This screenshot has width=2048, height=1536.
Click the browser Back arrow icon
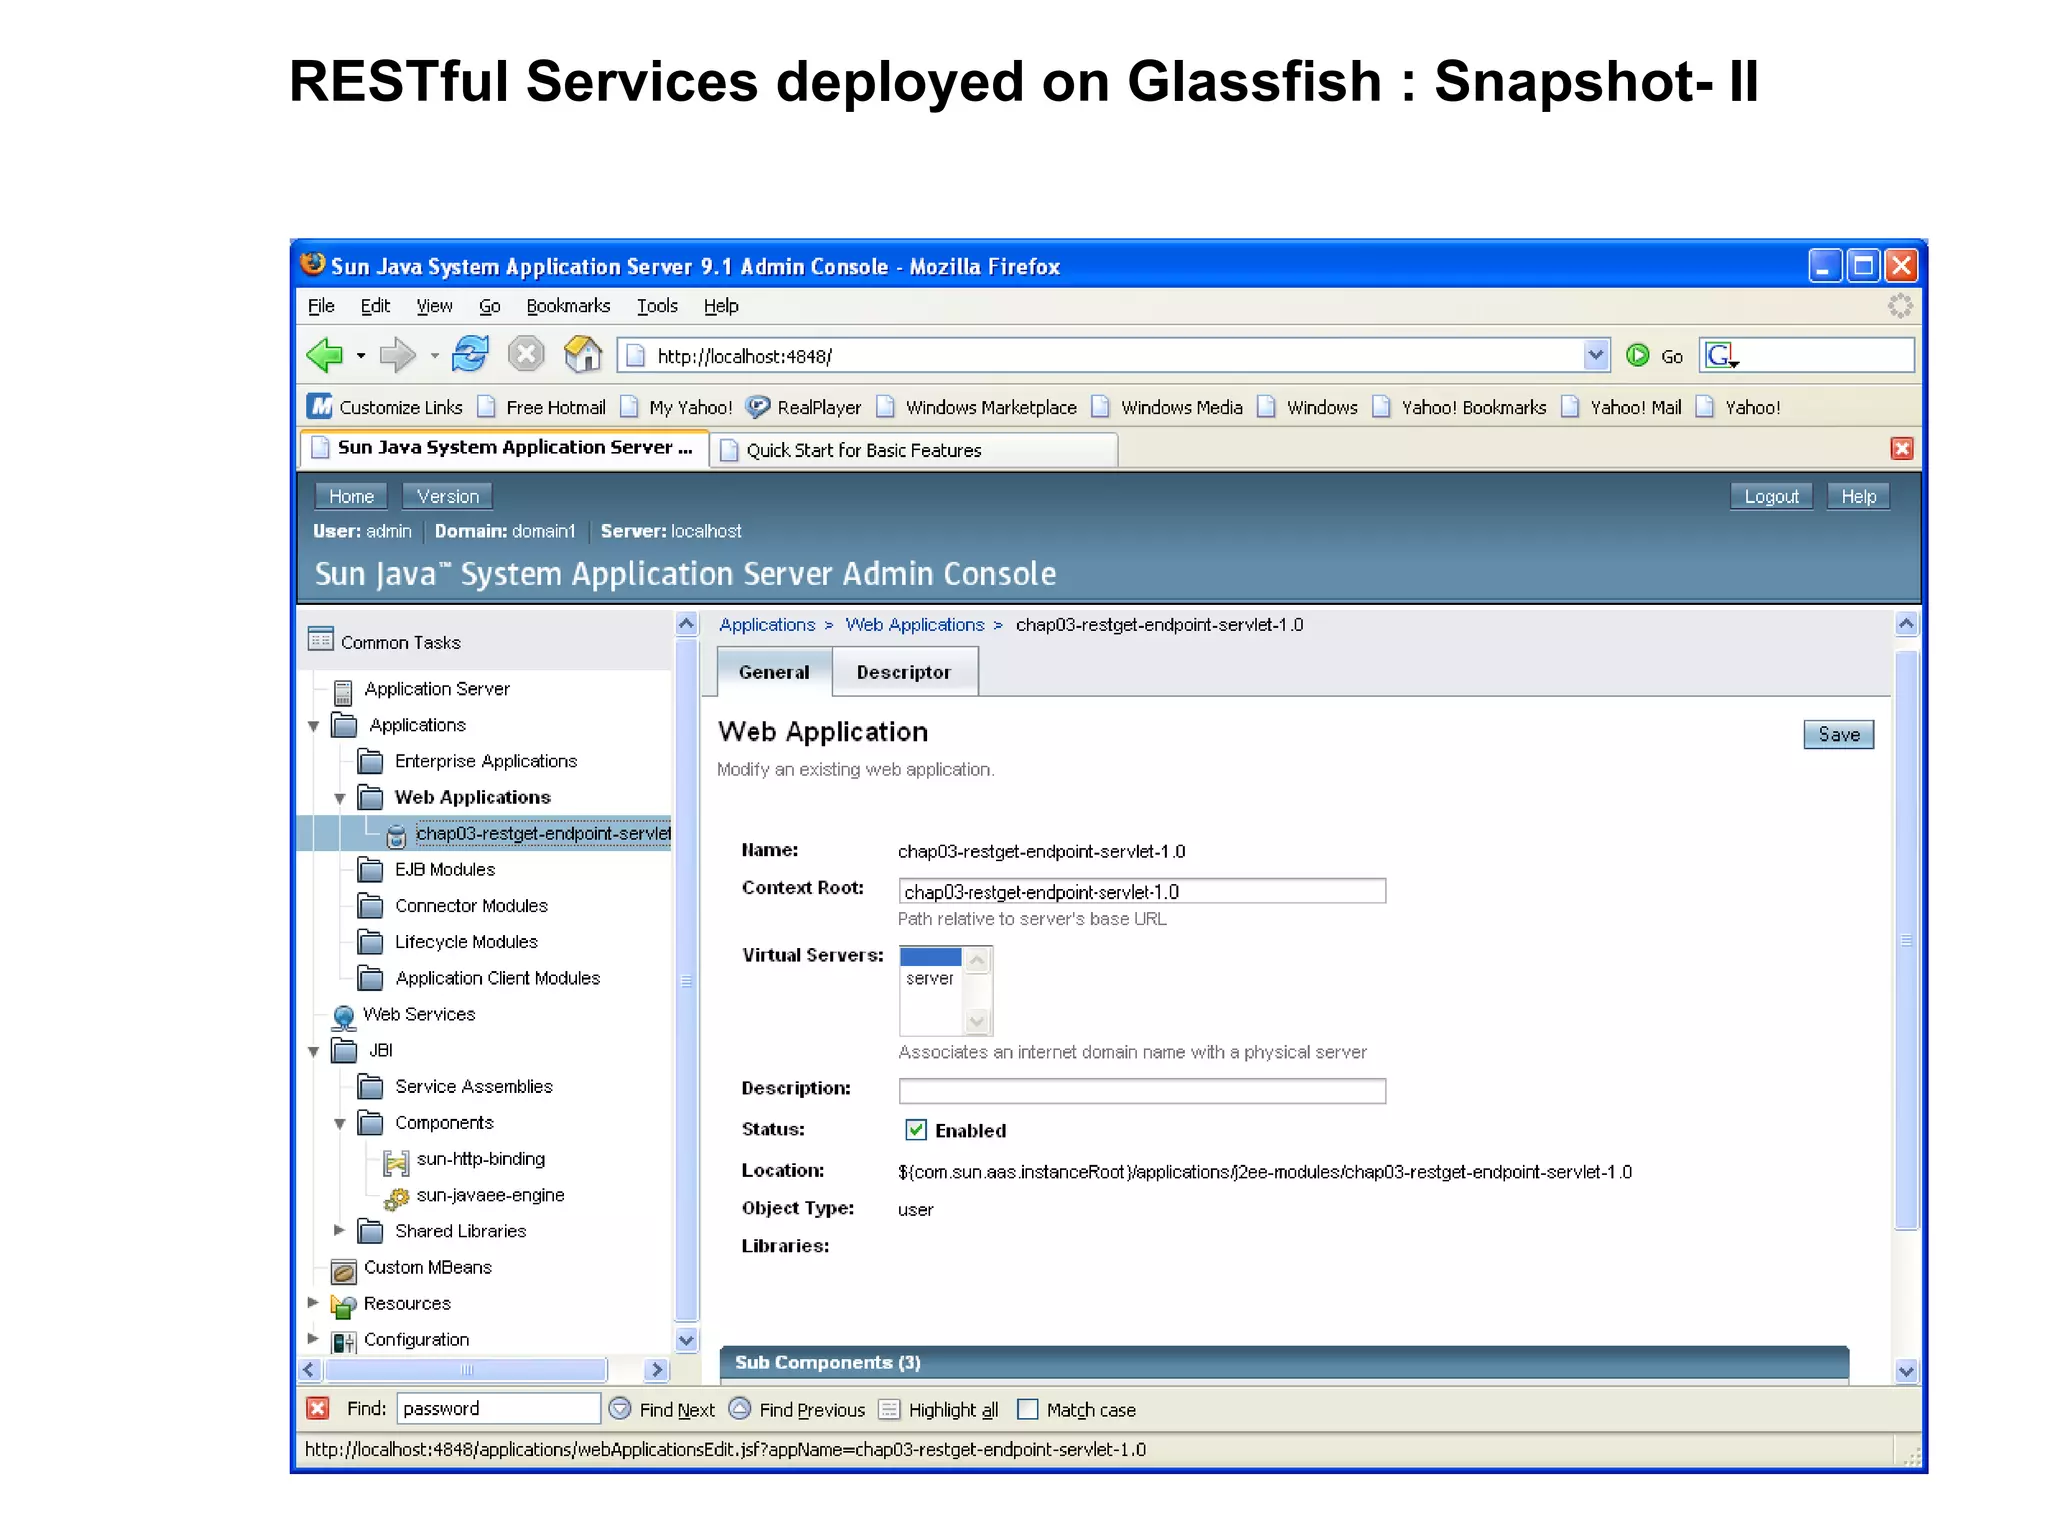[x=325, y=355]
